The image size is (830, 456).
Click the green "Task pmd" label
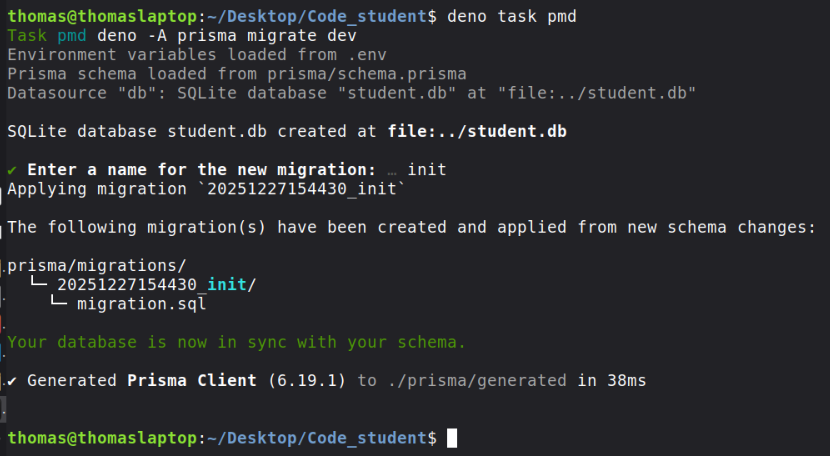click(x=47, y=36)
